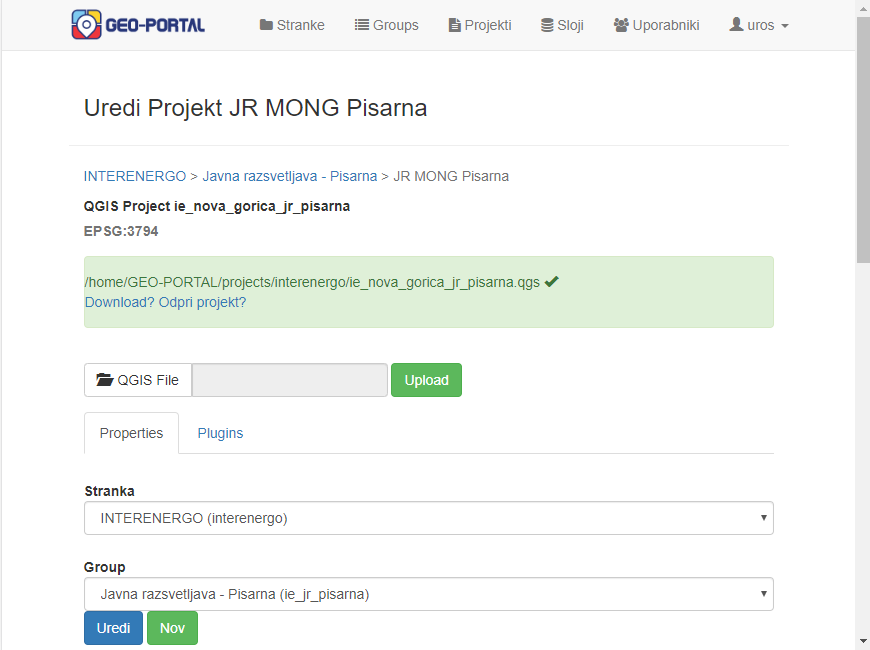Viewport: 870px width, 650px height.
Task: Click the Uporabniki users icon
Action: coord(621,25)
